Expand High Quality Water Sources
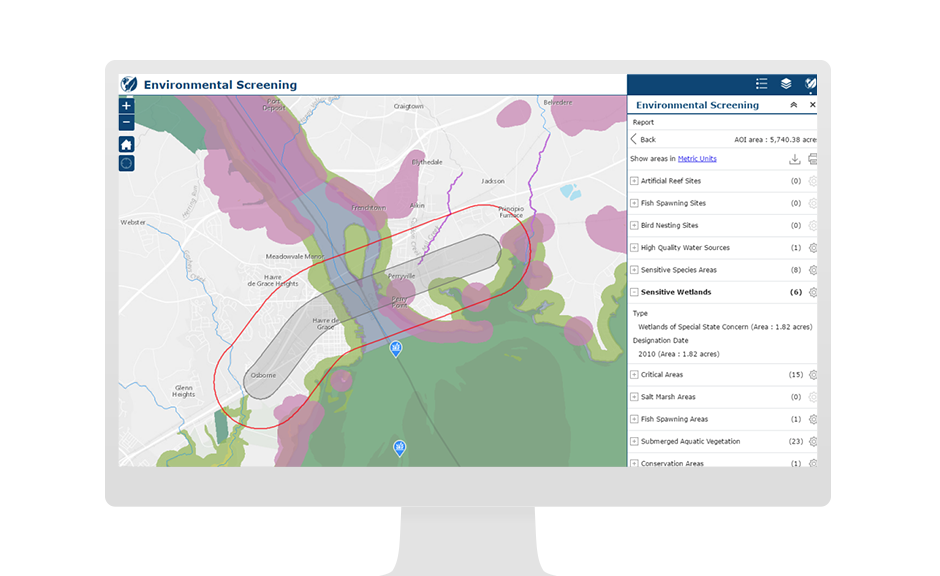940x576 pixels. click(x=634, y=248)
